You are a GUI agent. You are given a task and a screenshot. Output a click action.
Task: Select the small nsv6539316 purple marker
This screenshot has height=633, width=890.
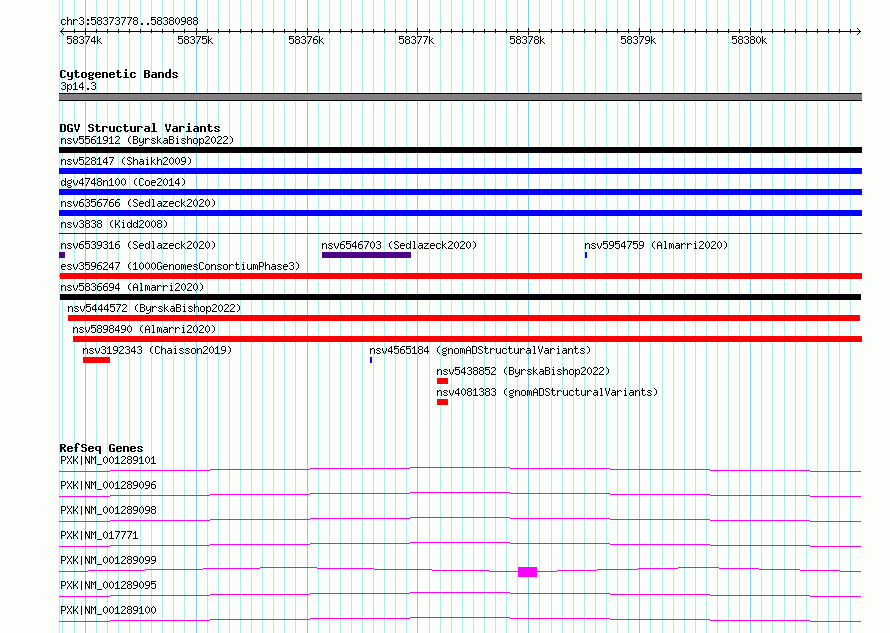coord(62,255)
